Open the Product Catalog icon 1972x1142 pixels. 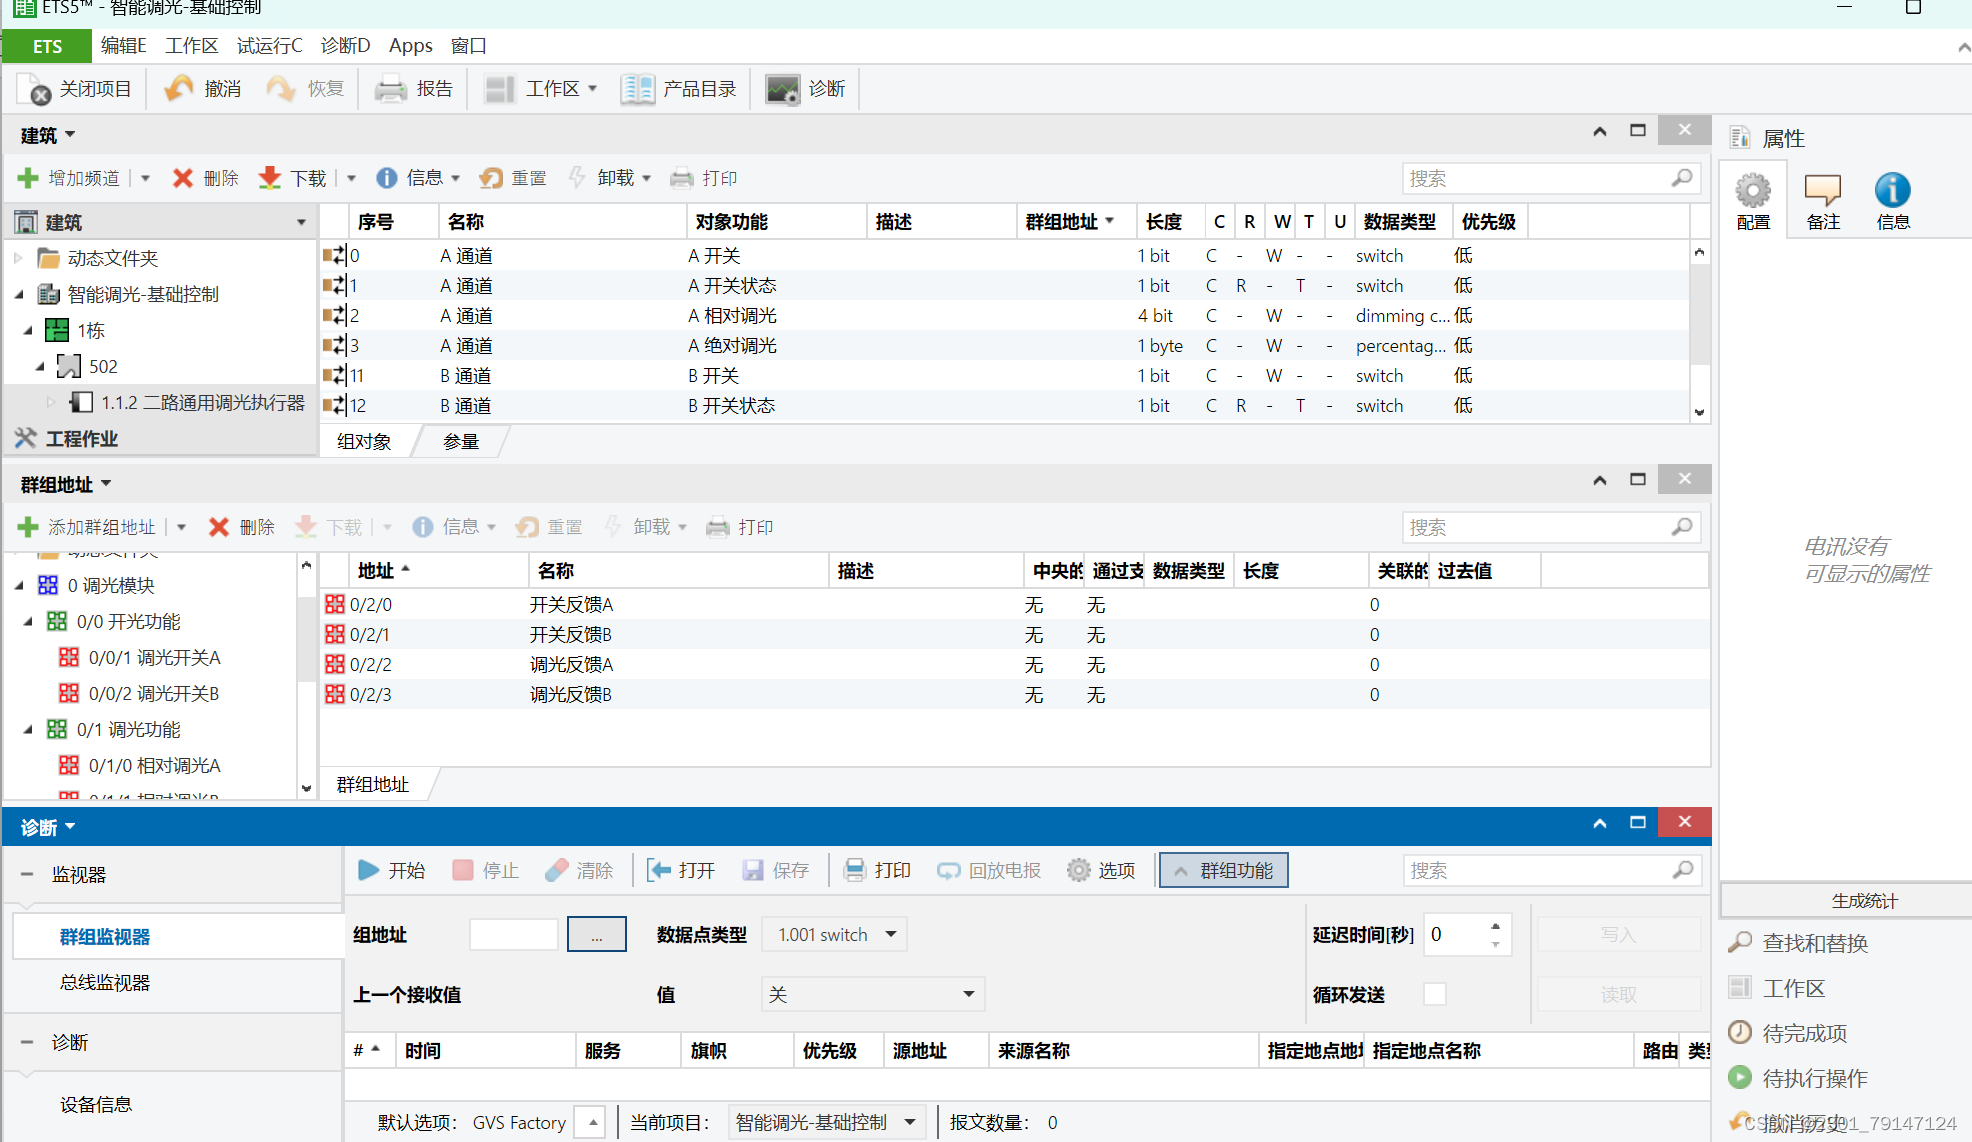tap(636, 89)
